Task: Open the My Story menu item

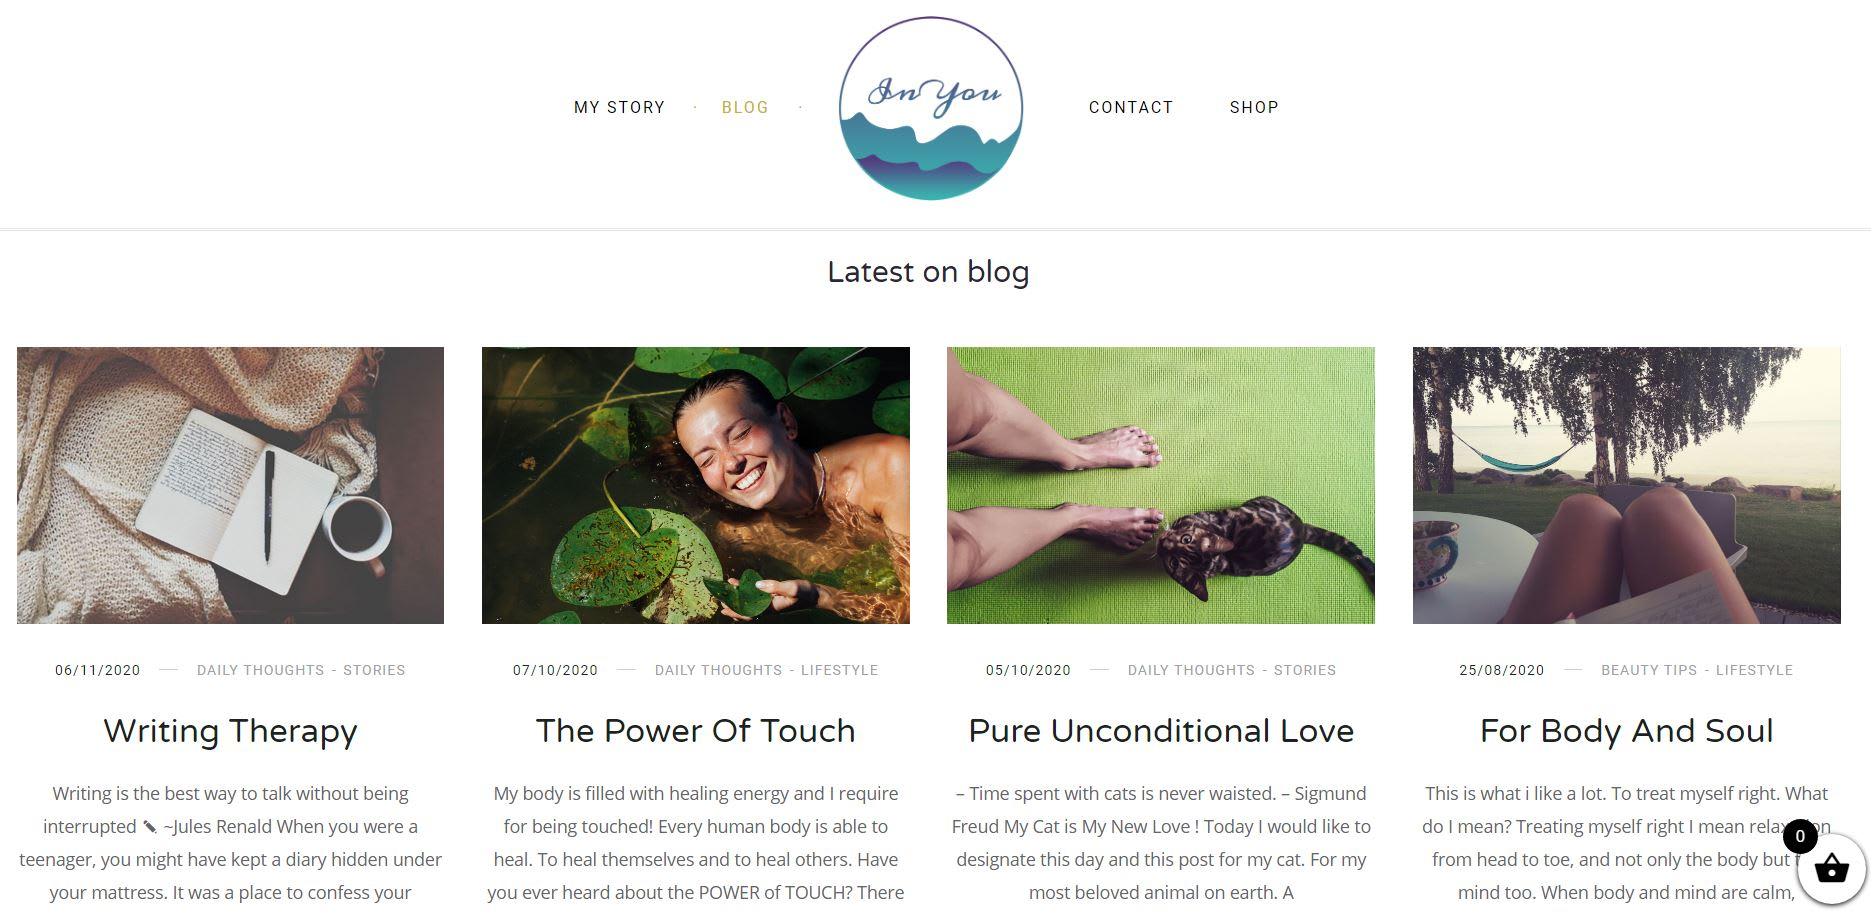Action: pos(619,107)
